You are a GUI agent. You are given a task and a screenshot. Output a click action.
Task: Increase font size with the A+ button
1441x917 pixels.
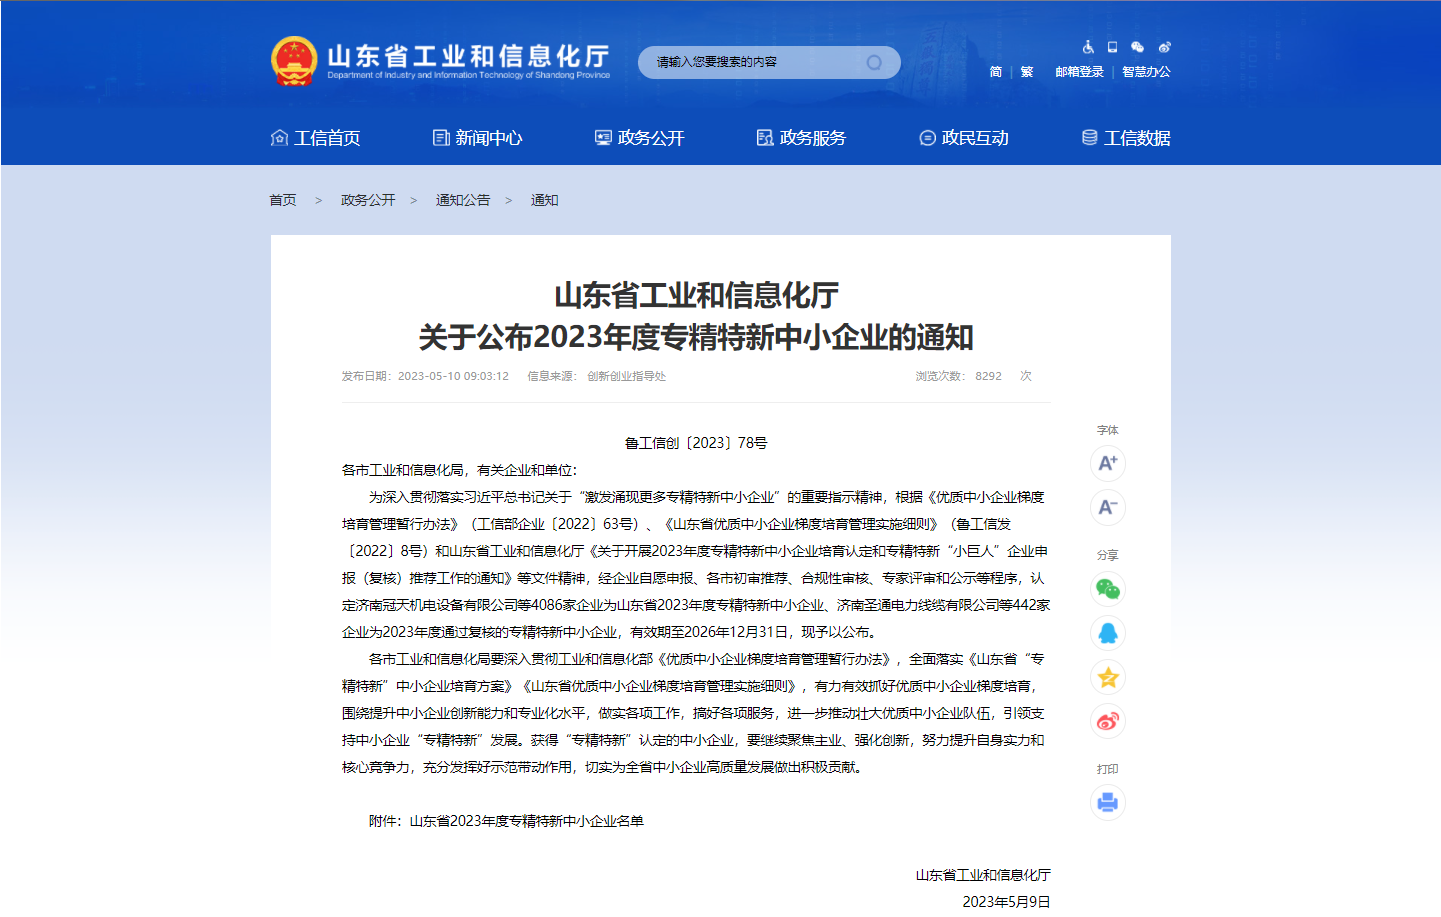point(1108,463)
